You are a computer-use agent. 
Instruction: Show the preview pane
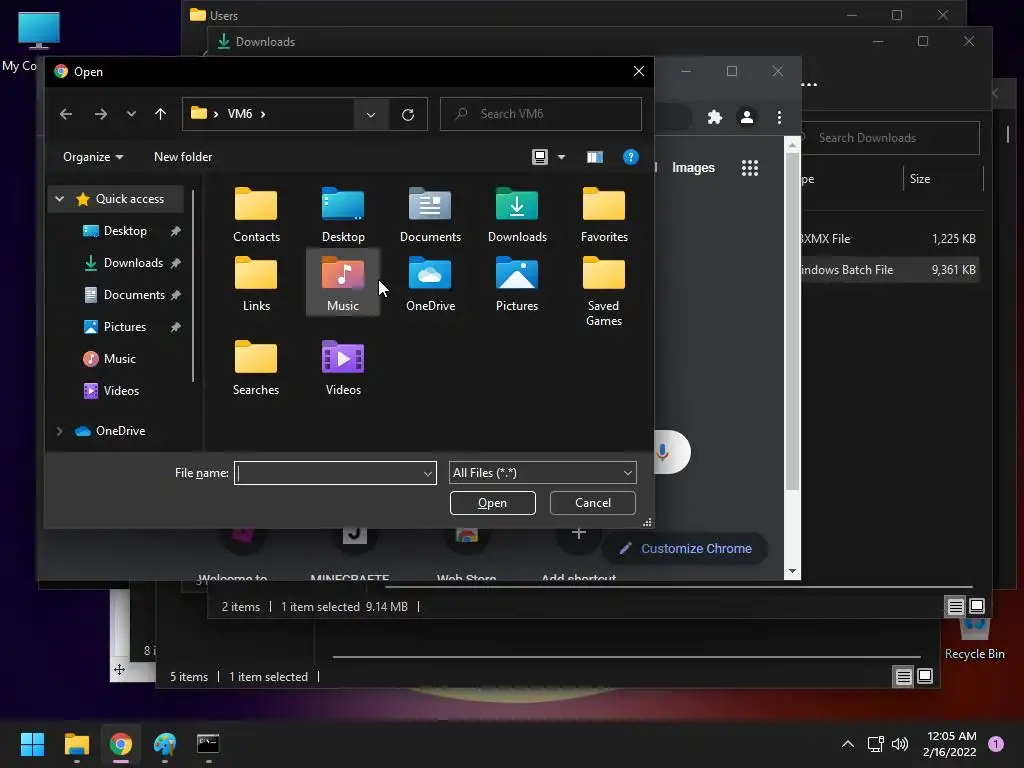coord(594,157)
